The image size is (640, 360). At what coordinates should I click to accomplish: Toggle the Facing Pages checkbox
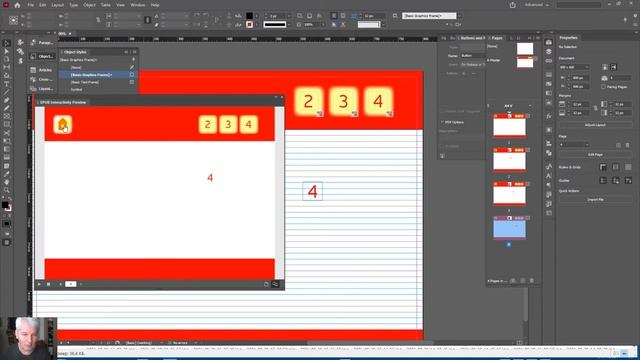pyautogui.click(x=603, y=87)
